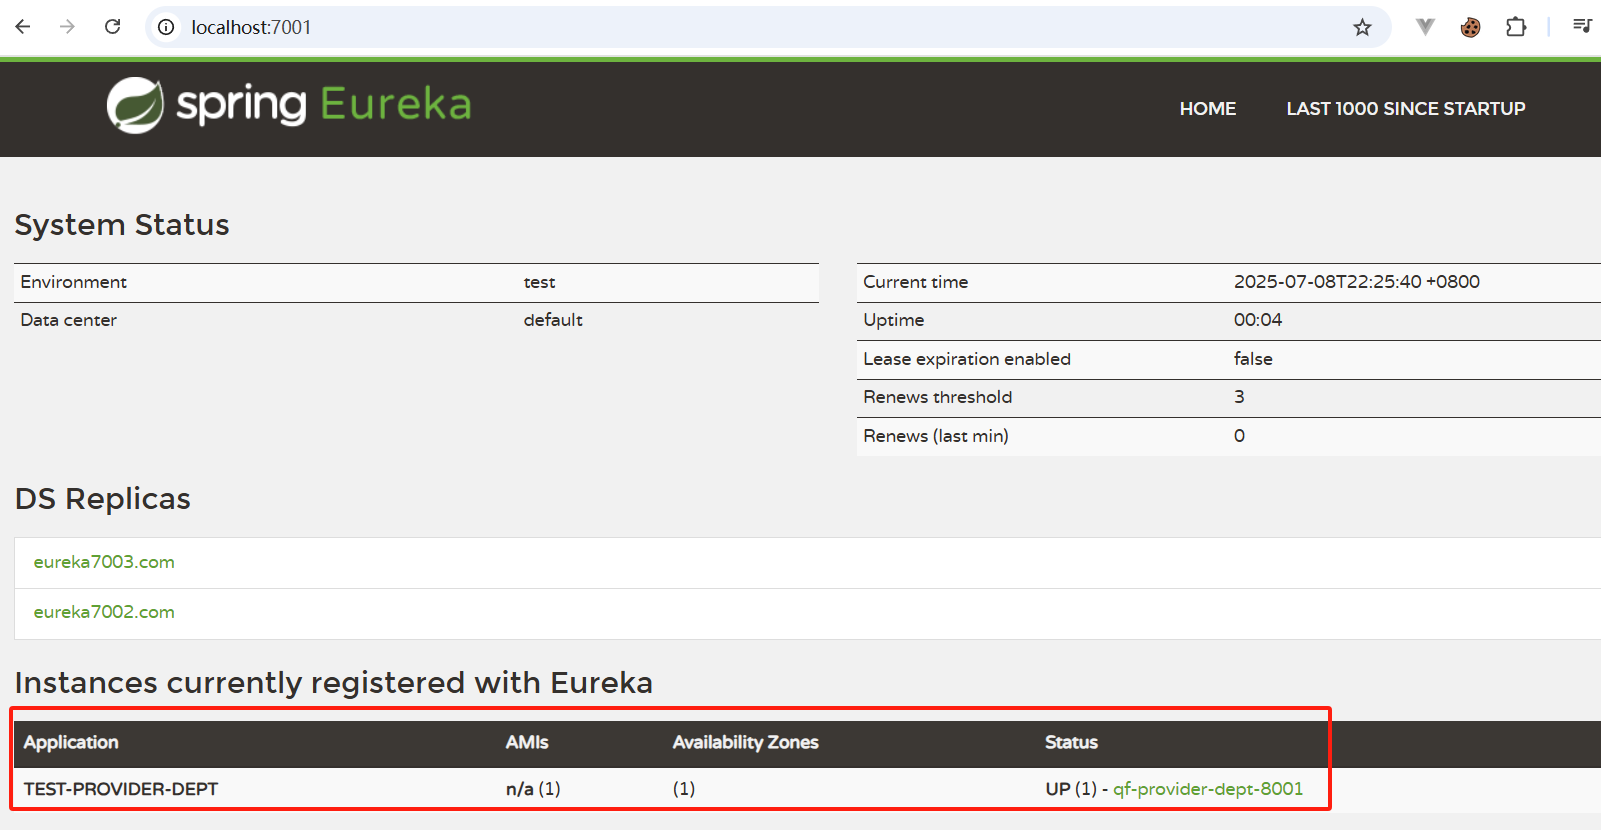The image size is (1601, 830).
Task: Reload the page with the refresh icon
Action: (x=113, y=27)
